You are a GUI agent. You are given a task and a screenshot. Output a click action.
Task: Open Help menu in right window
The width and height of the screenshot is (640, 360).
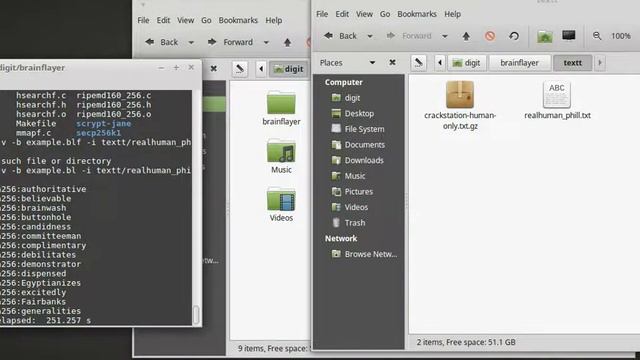point(452,14)
